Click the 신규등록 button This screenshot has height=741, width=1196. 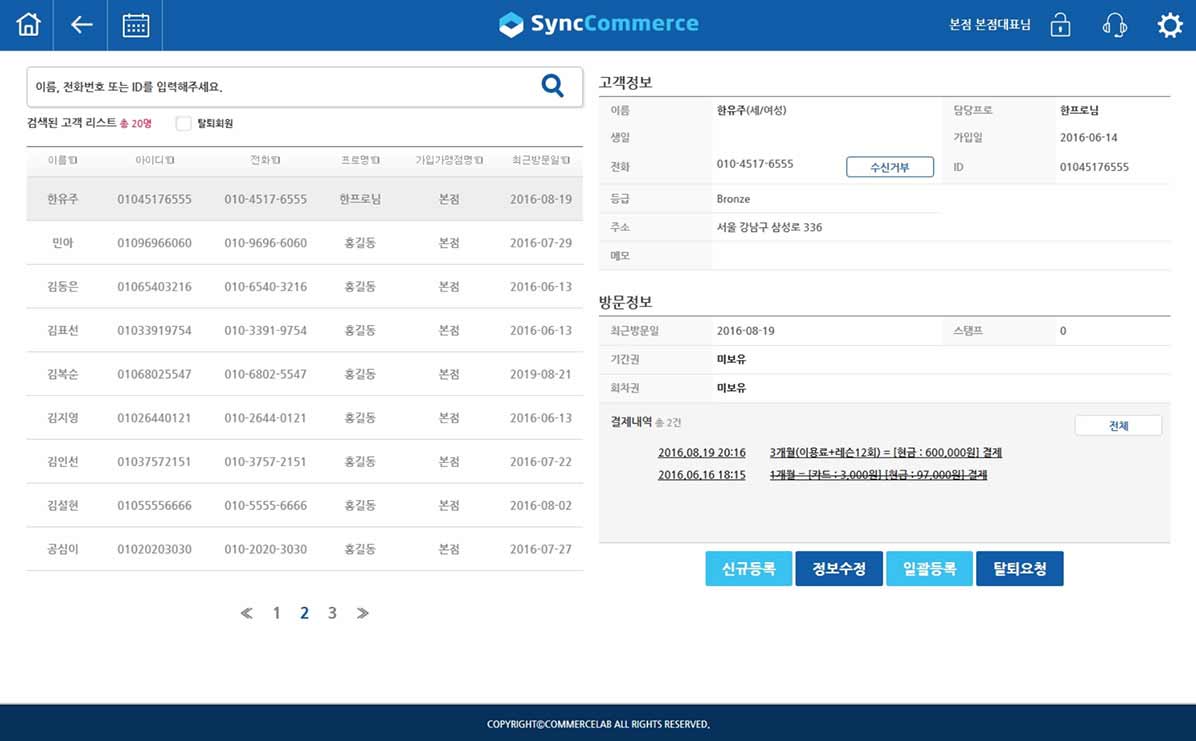coord(748,569)
